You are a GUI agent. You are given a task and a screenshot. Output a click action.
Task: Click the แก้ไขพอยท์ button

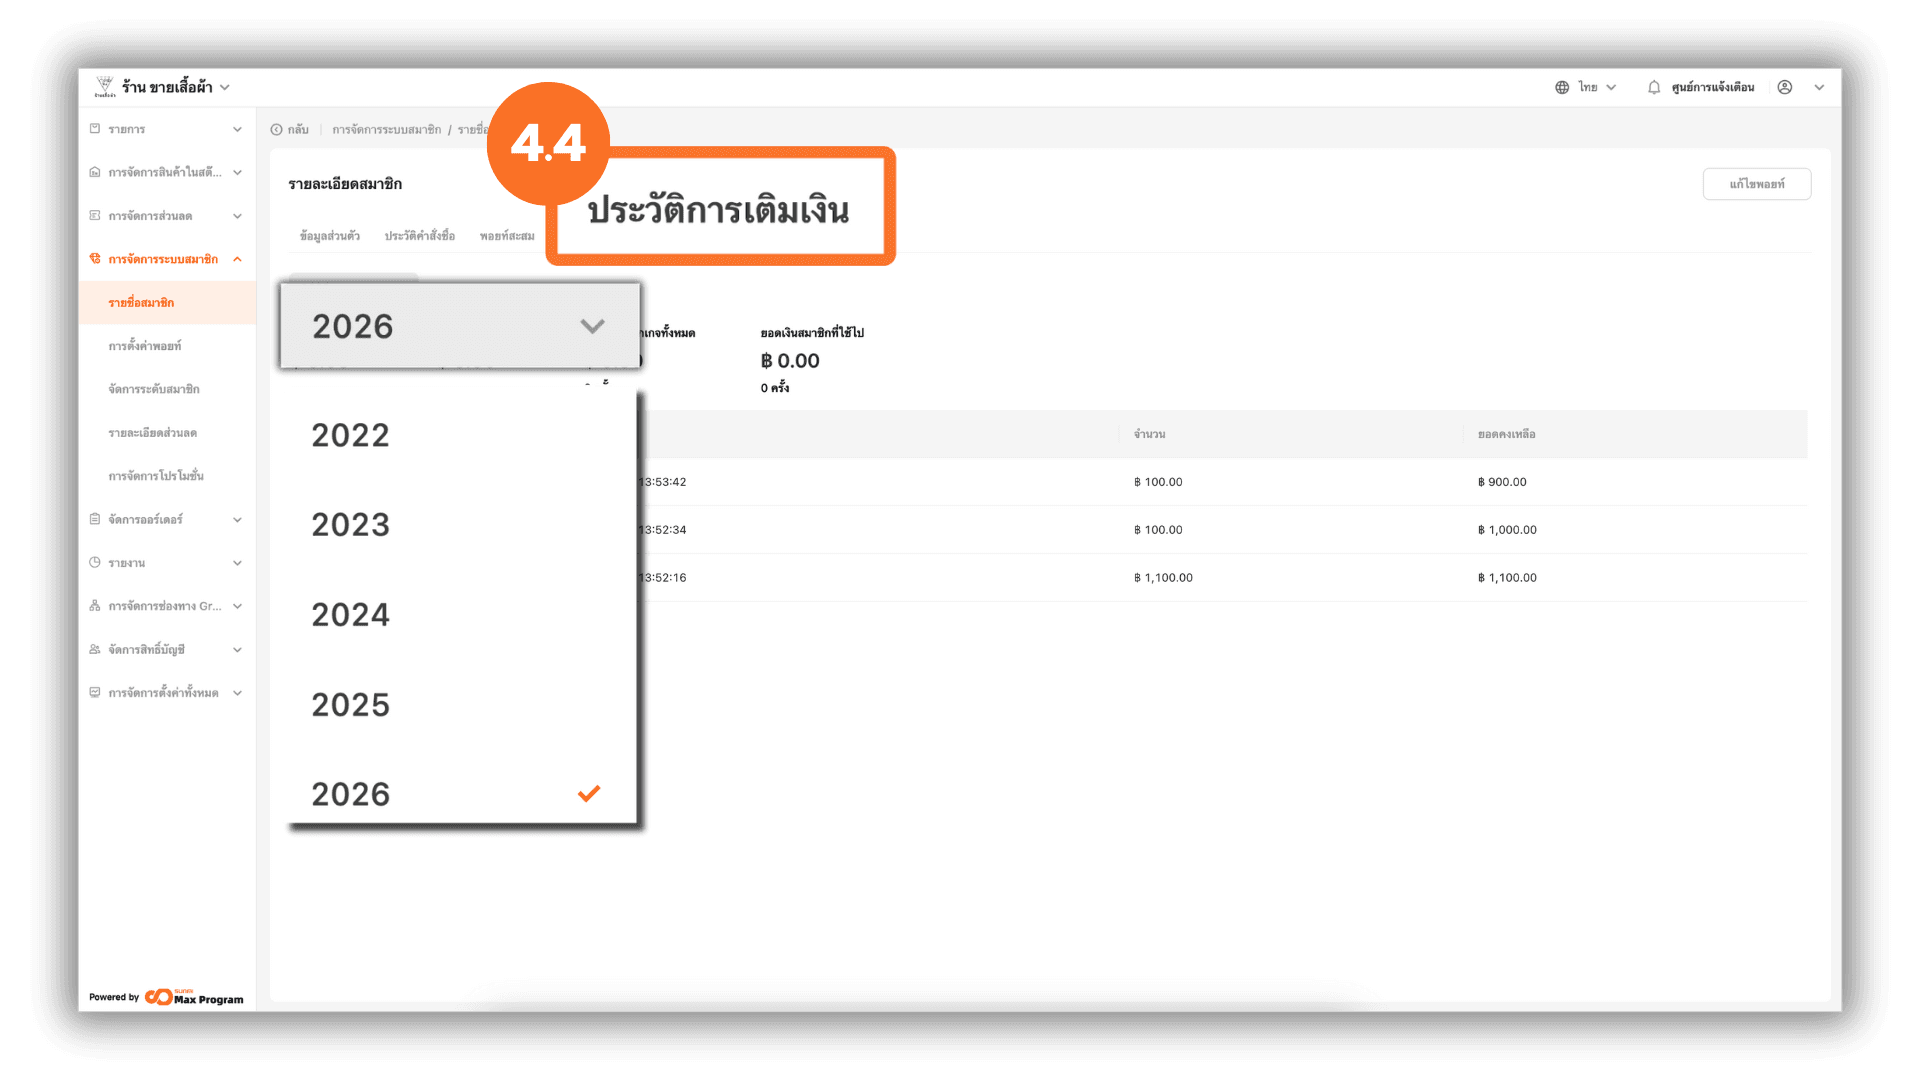(x=1756, y=184)
